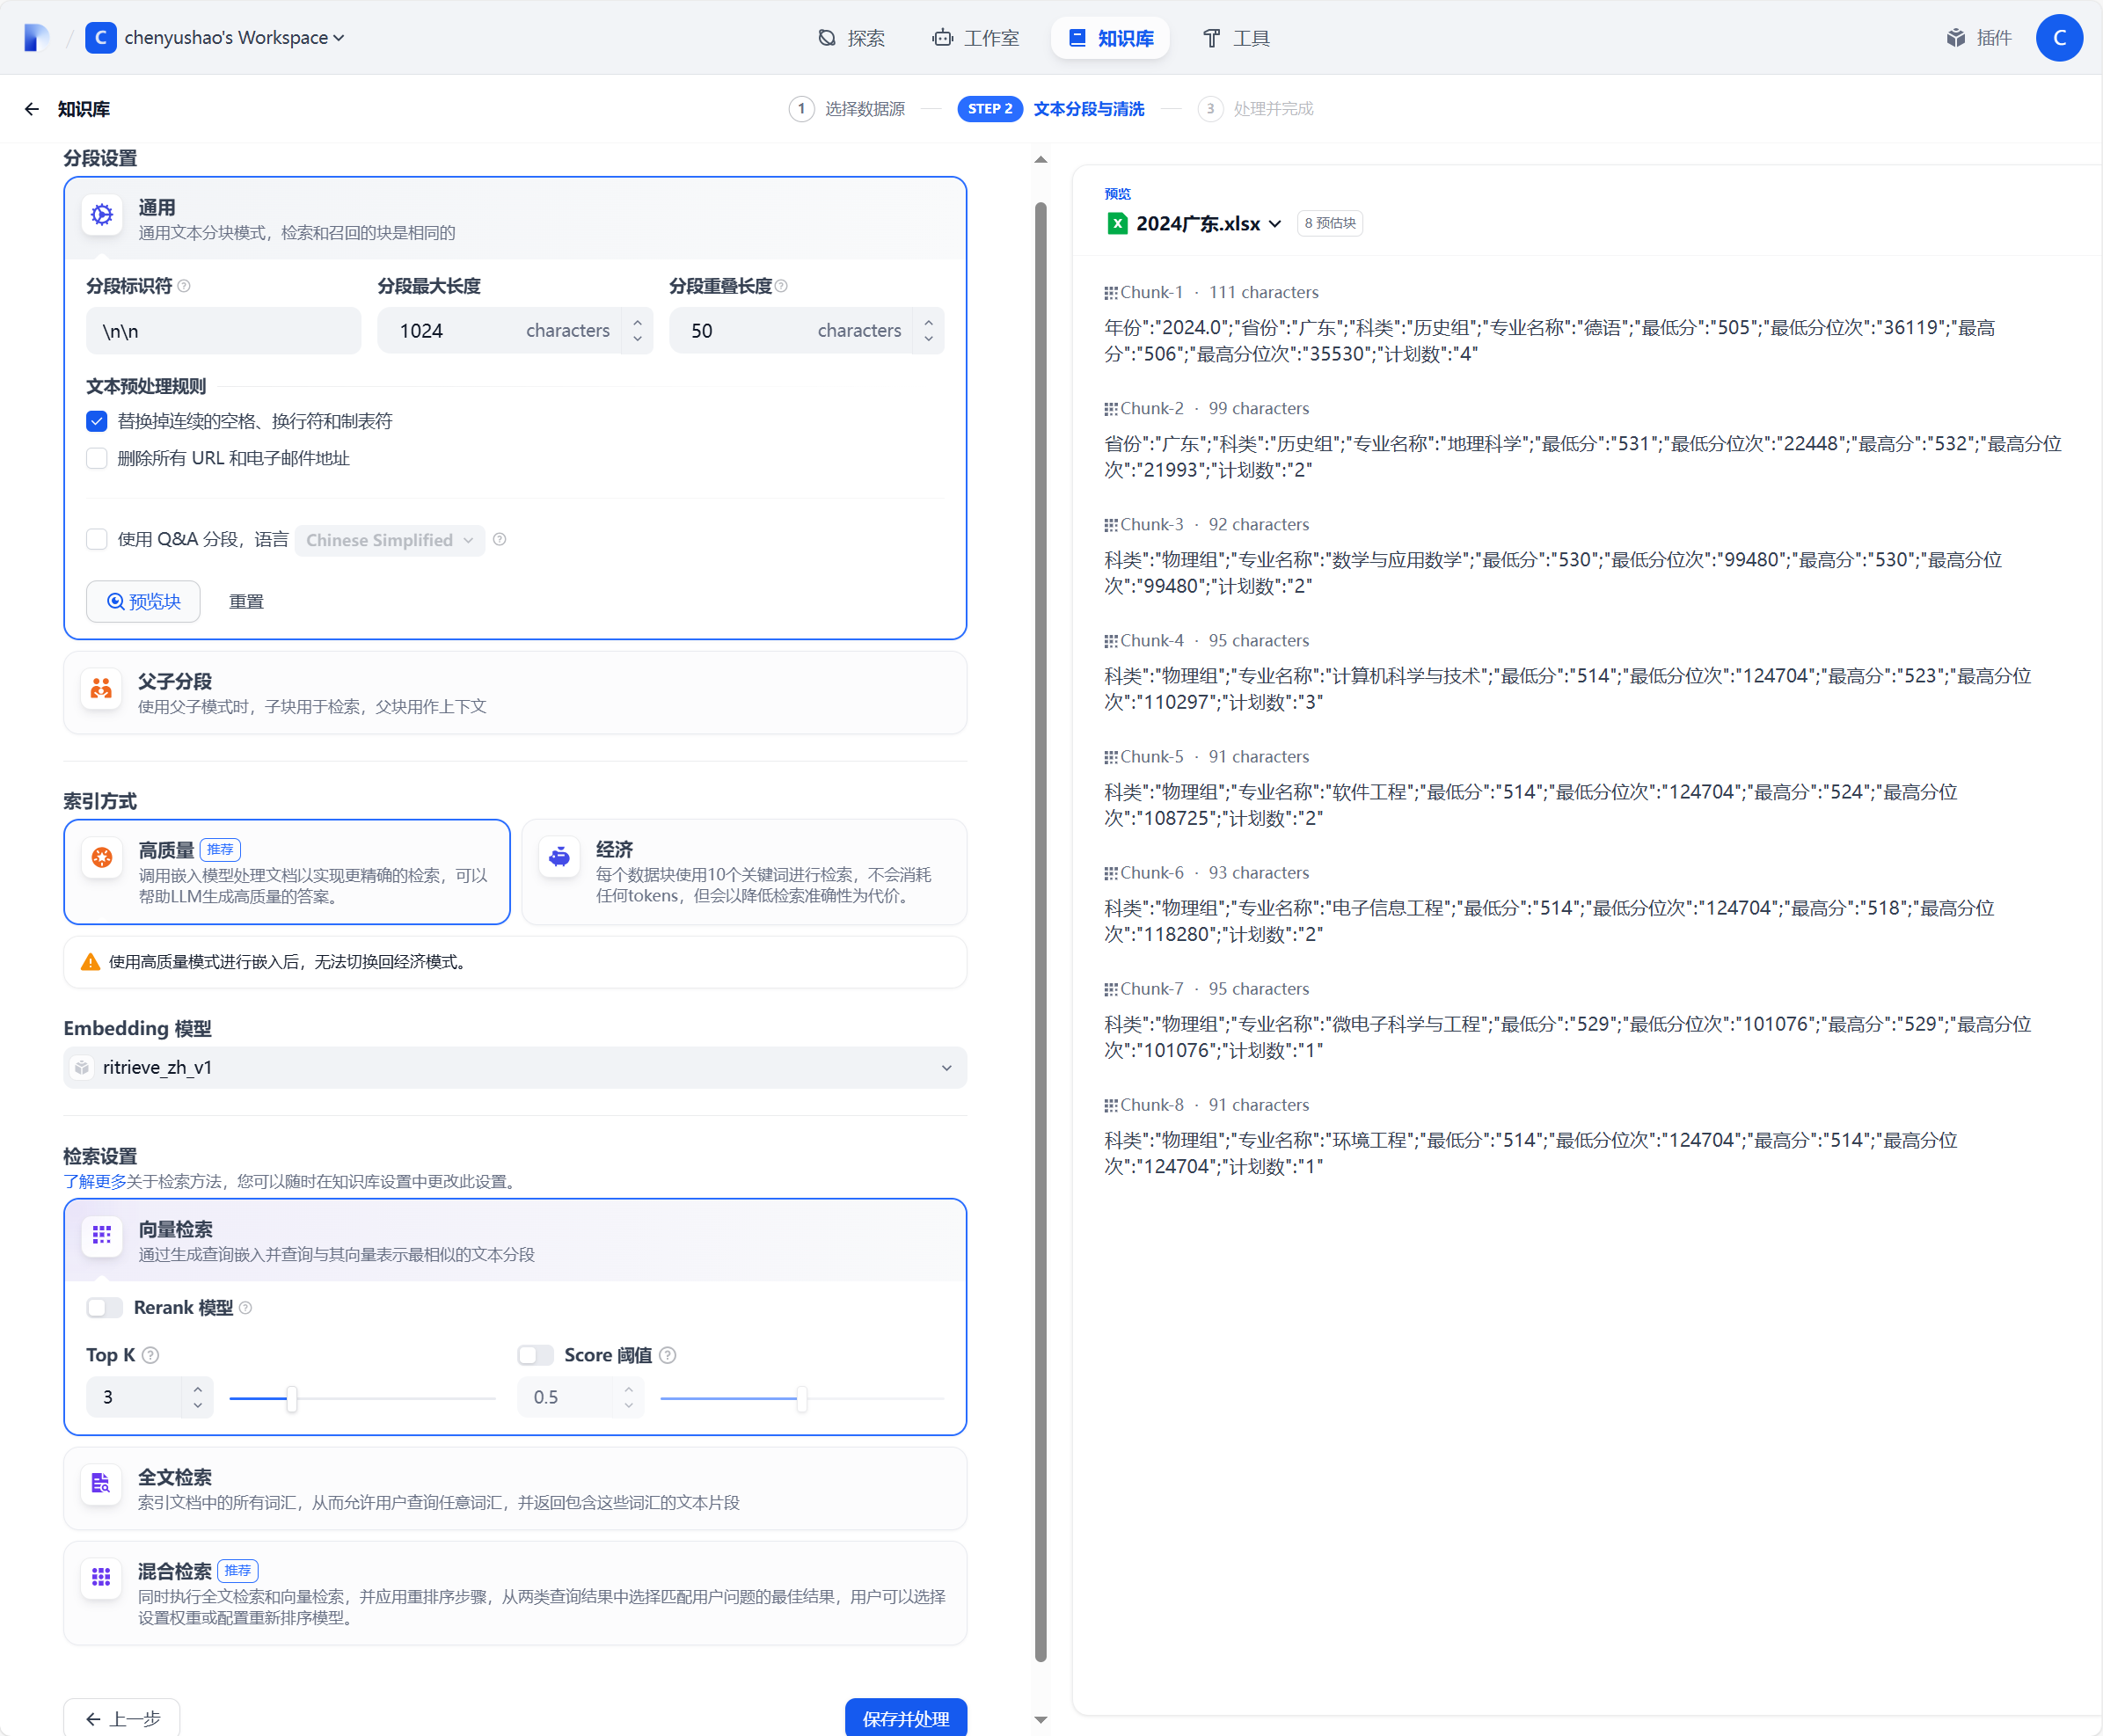Toggle the Score 阈值 switch
This screenshot has width=2103, height=1736.
coord(535,1355)
